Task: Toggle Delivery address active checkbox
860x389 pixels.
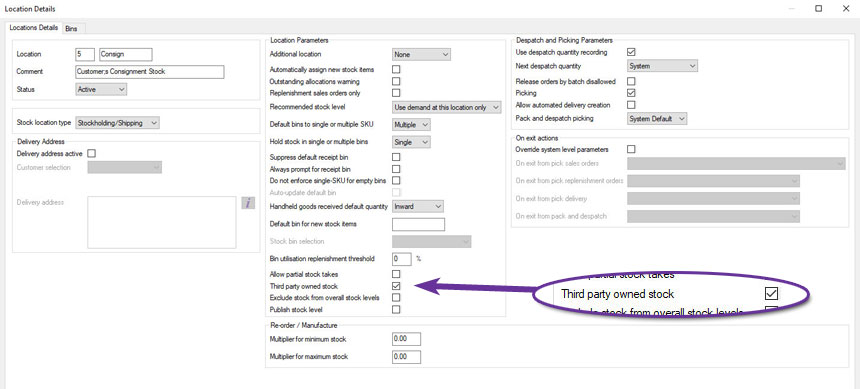Action: click(x=92, y=154)
